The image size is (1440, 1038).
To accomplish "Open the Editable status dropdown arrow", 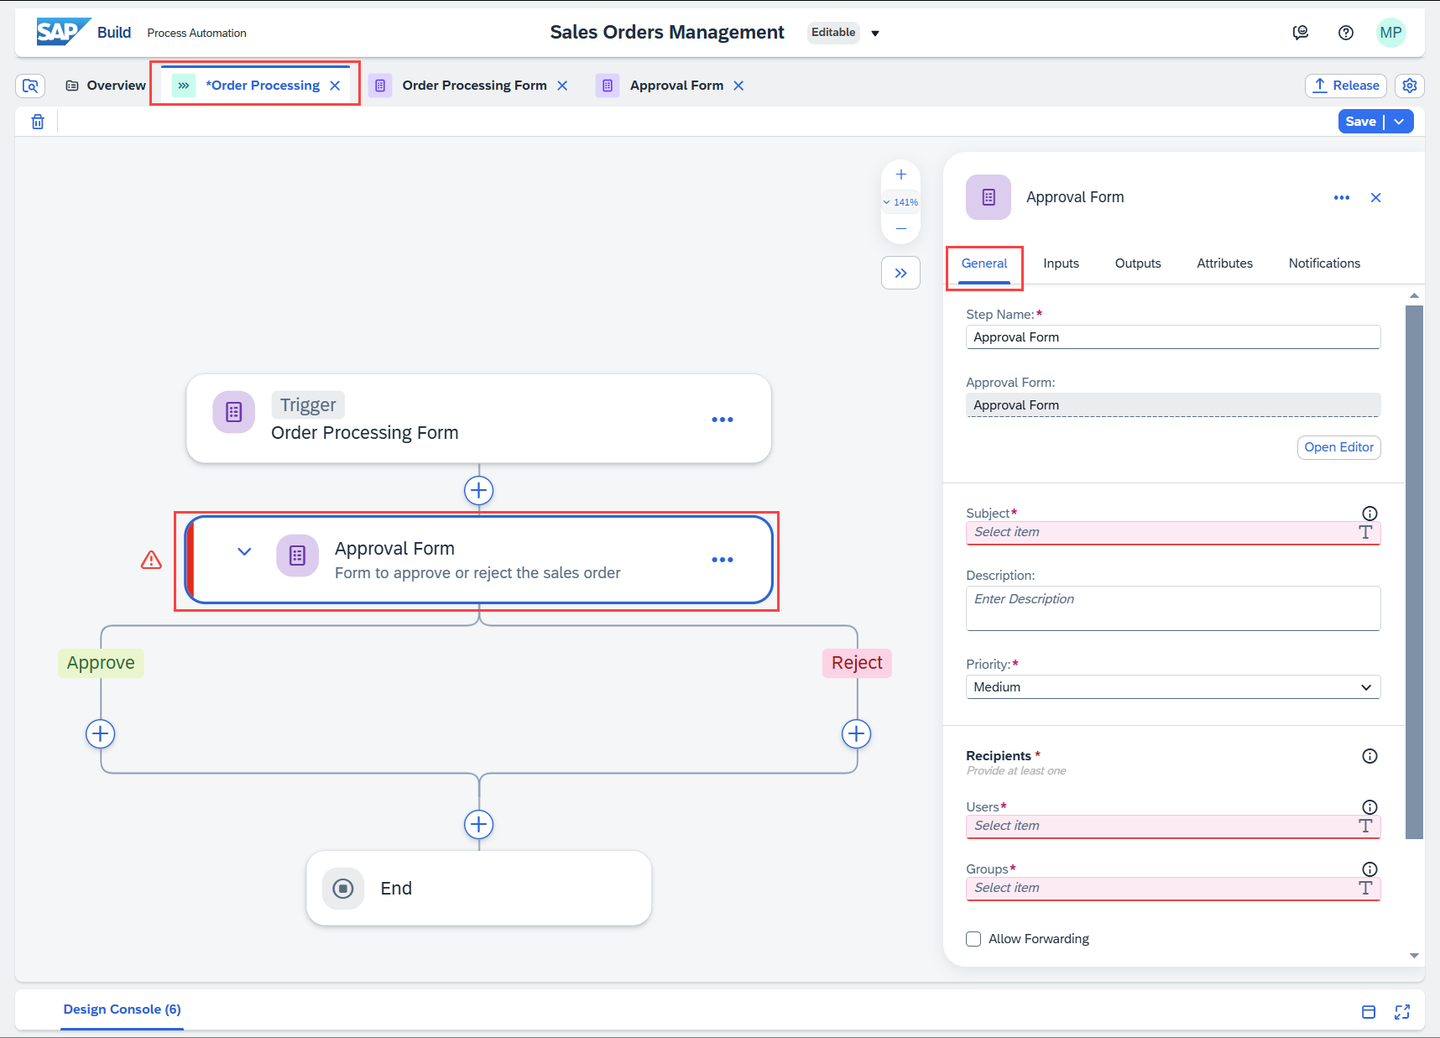I will click(875, 33).
